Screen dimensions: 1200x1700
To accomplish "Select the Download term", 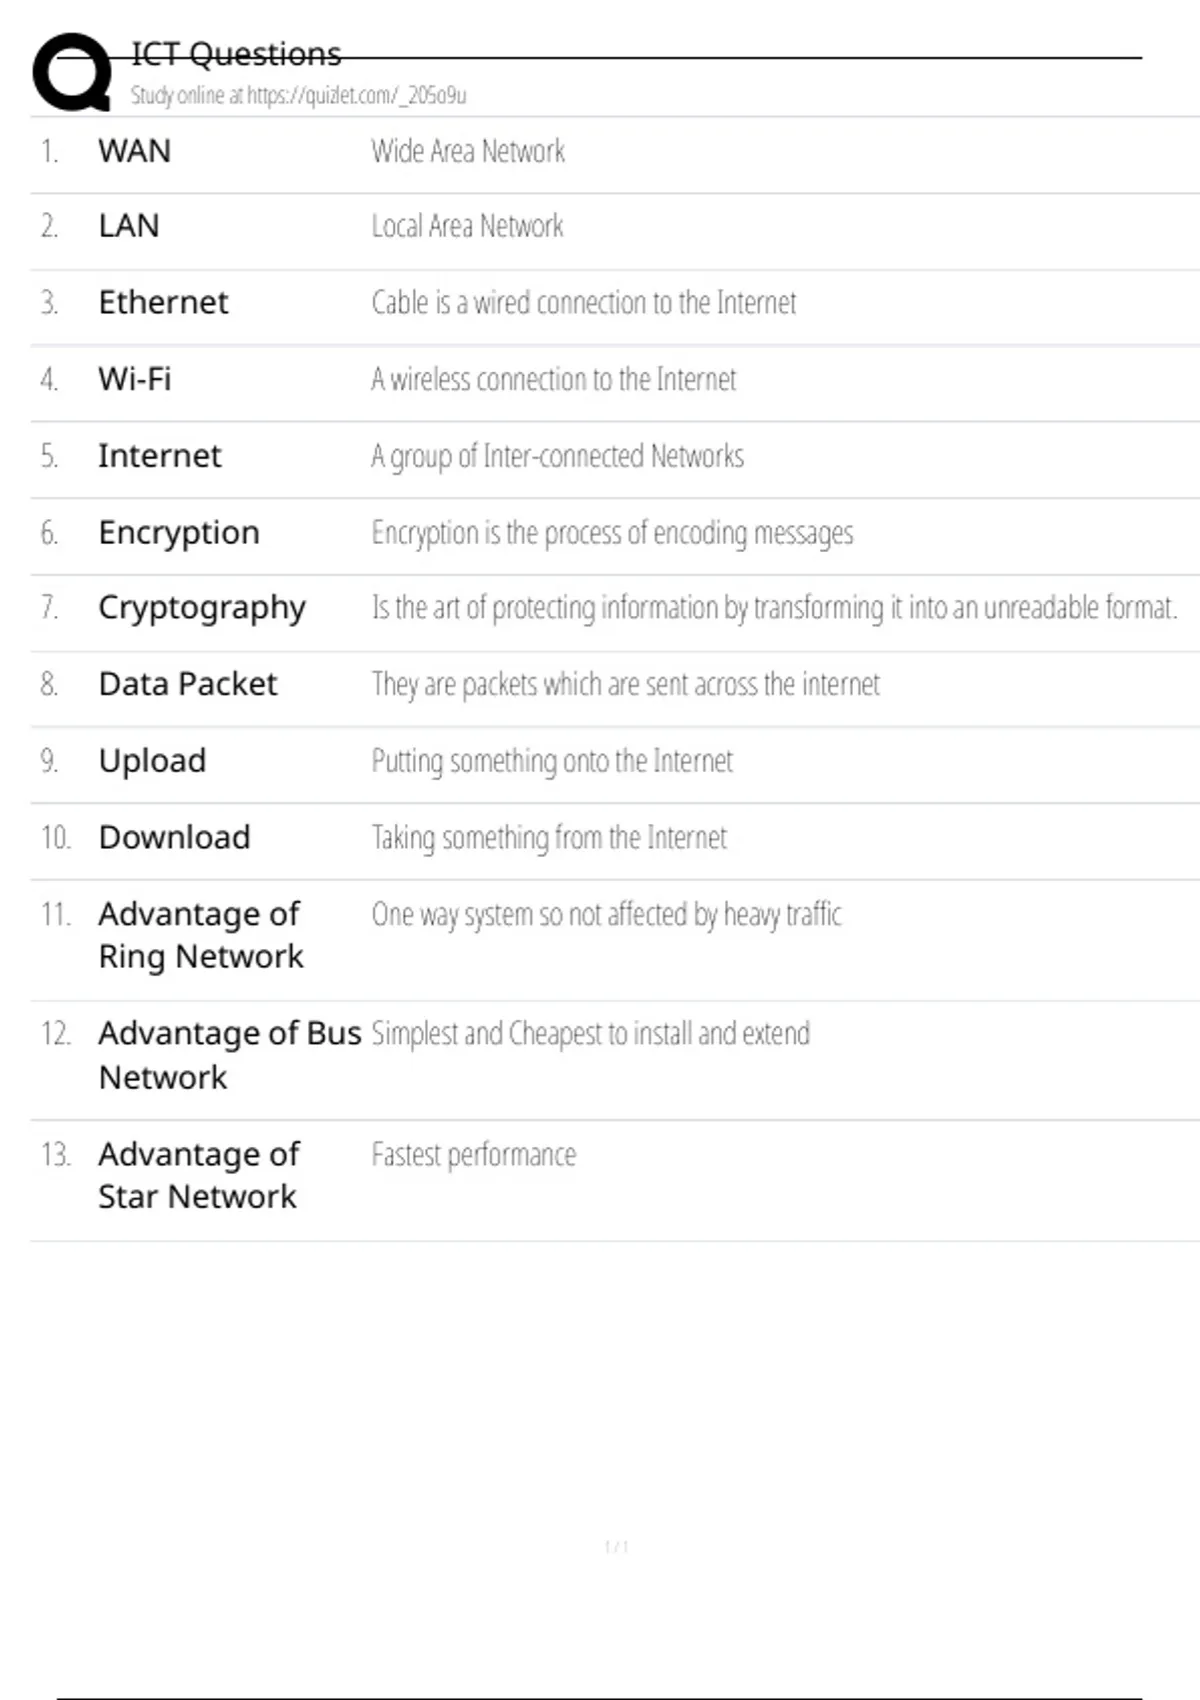I will pyautogui.click(x=175, y=837).
